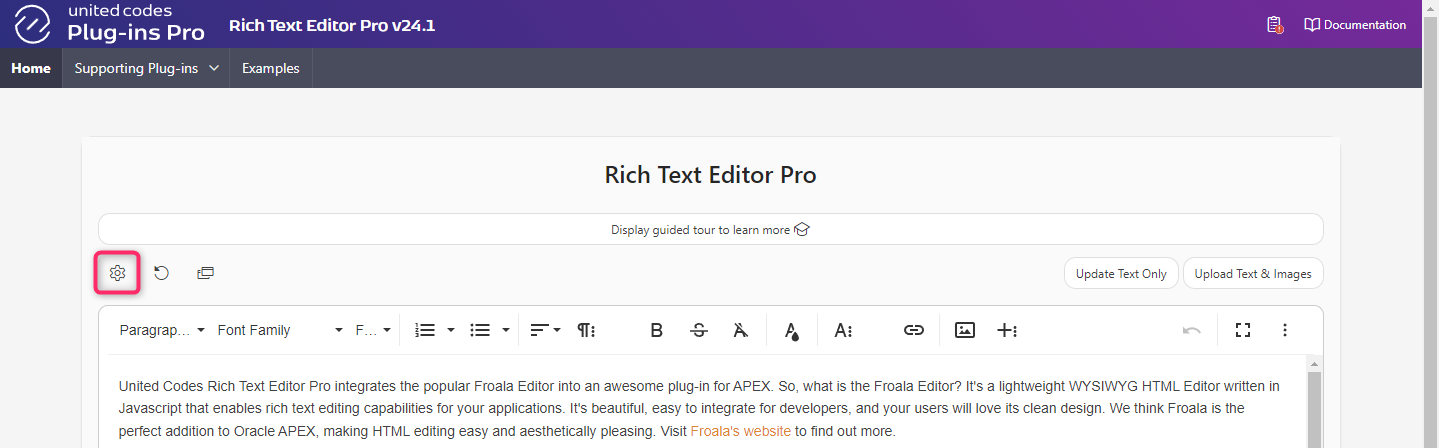This screenshot has width=1439, height=448.
Task: Open the Examples tab
Action: click(x=271, y=68)
